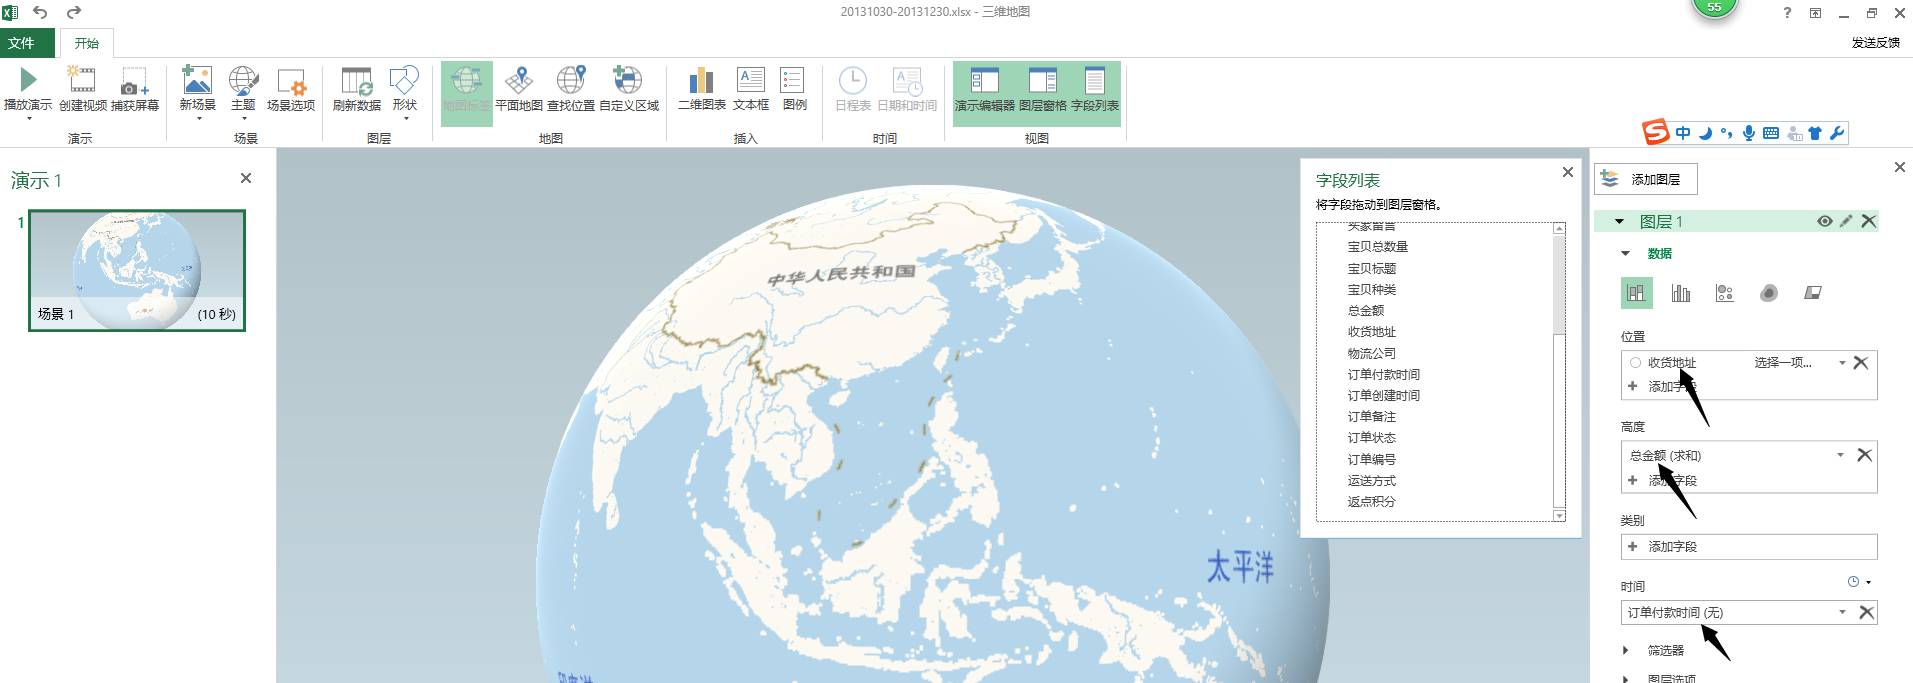The height and width of the screenshot is (683, 1913).
Task: Open 场景选项 settings
Action: (291, 90)
